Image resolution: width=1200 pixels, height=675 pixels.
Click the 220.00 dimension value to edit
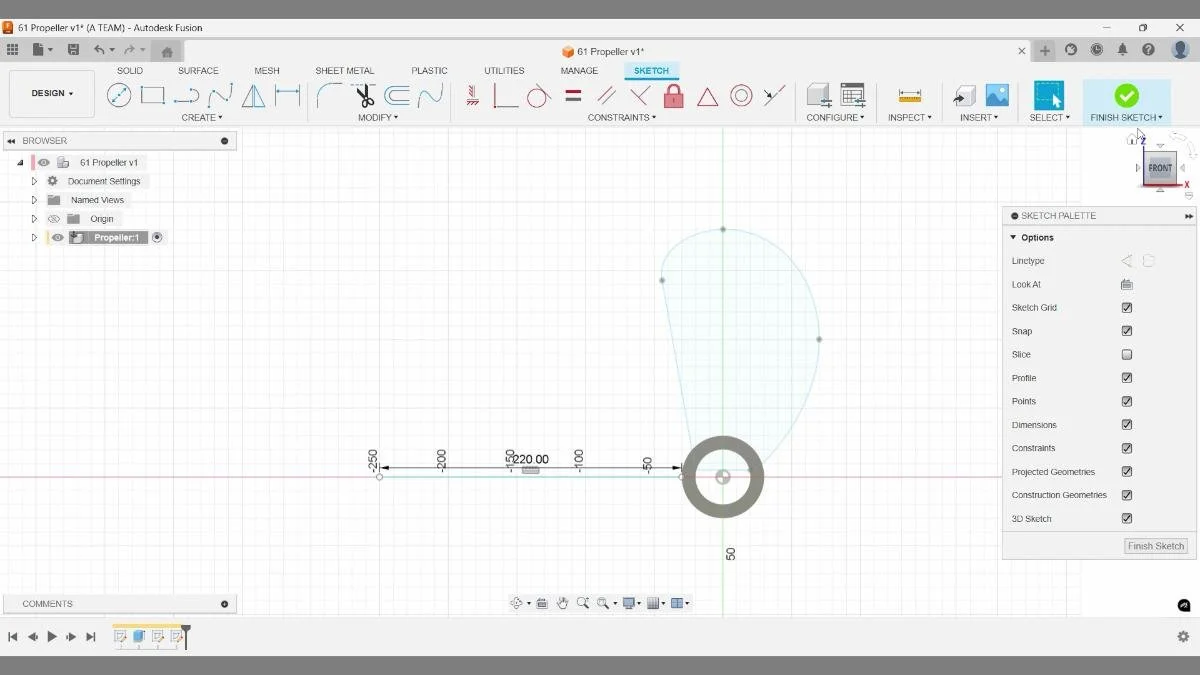530,459
